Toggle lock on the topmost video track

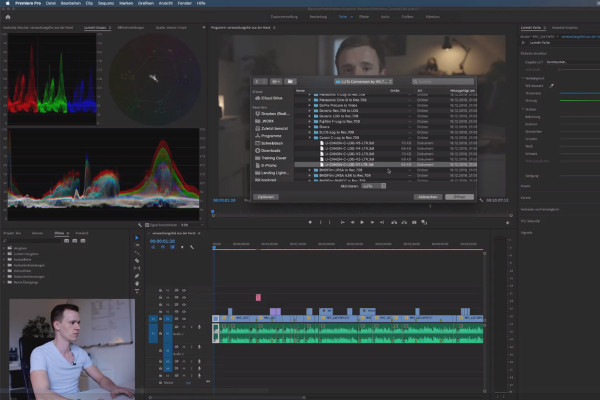(160, 291)
